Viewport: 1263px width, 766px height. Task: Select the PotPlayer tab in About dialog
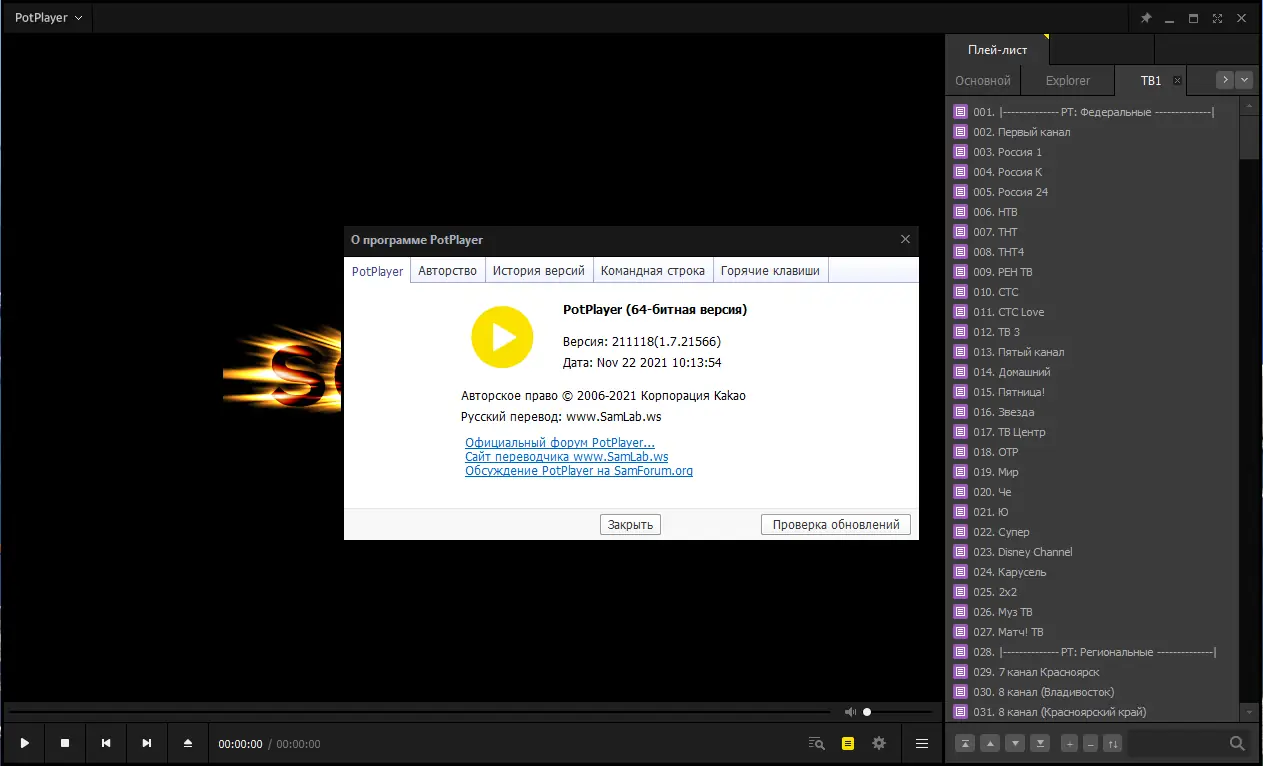[x=378, y=271]
